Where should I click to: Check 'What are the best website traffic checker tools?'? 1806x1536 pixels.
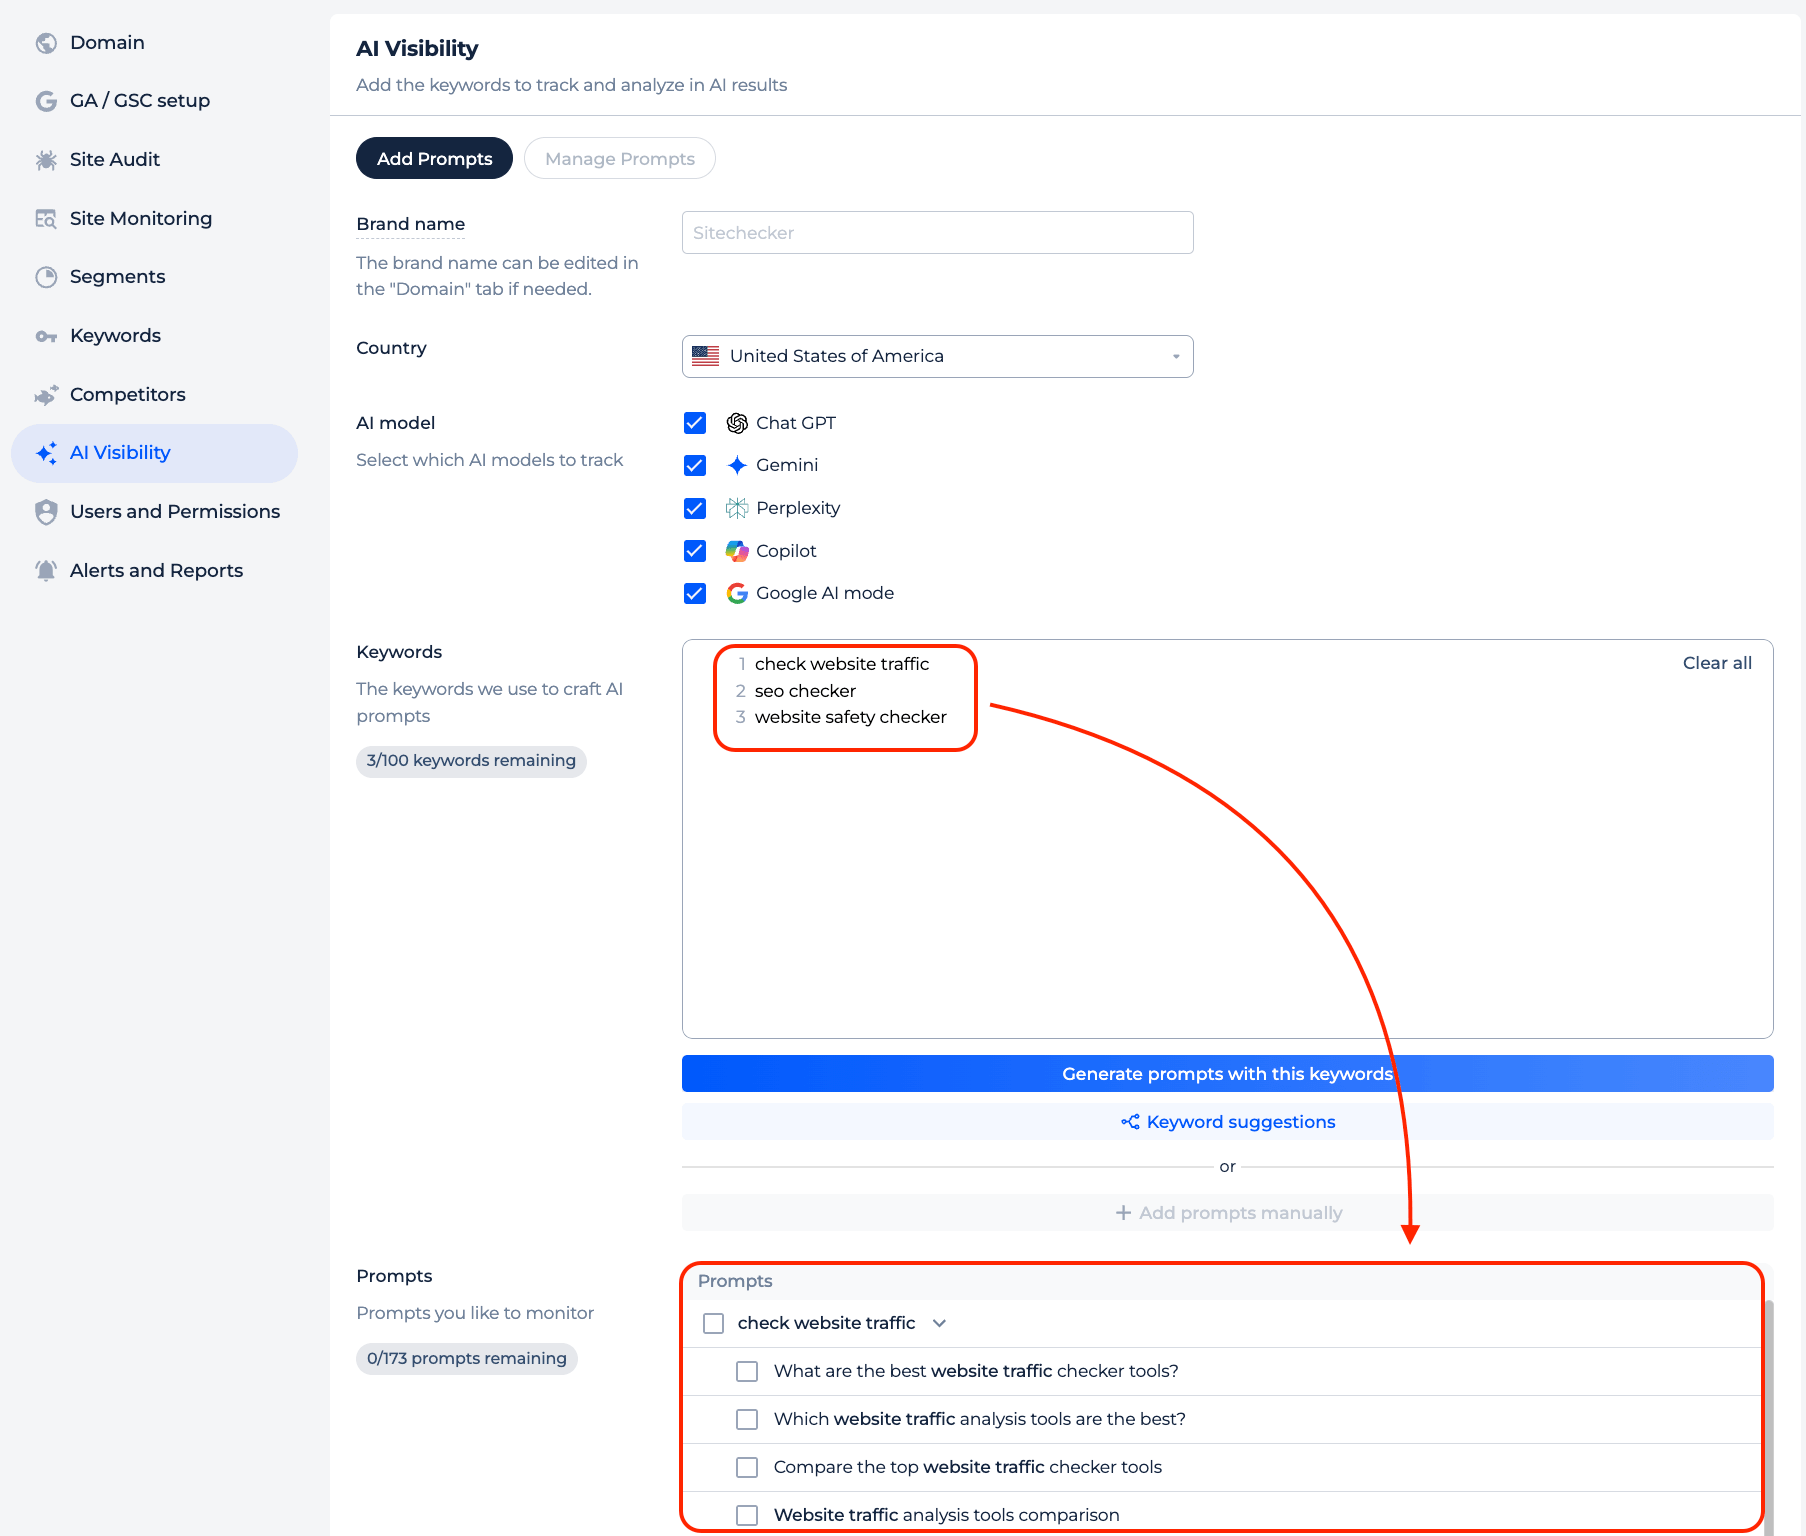pyautogui.click(x=747, y=1371)
